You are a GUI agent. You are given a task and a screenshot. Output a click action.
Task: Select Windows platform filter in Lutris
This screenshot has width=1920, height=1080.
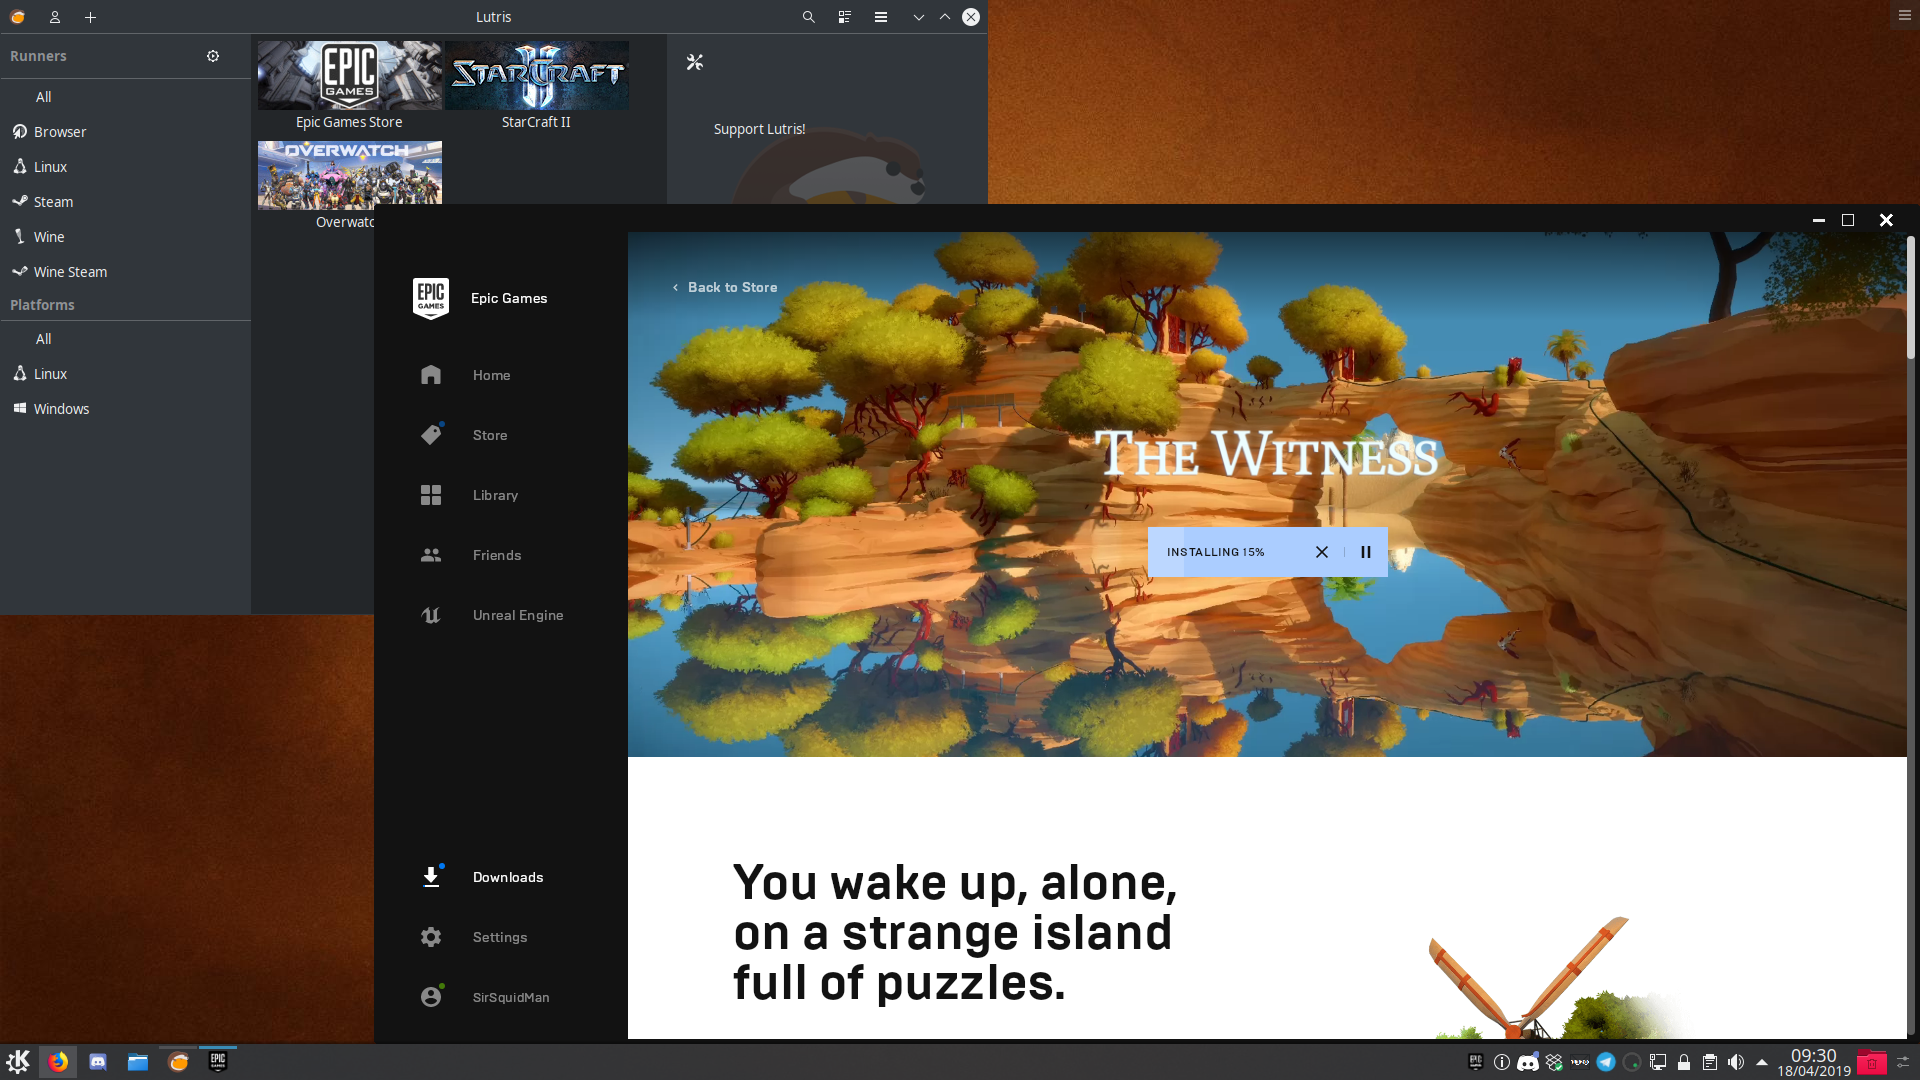click(x=61, y=407)
